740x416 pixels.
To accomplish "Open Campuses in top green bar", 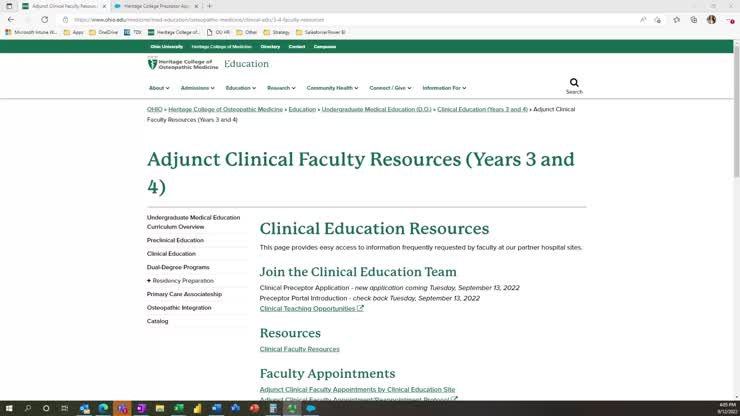I will [x=325, y=47].
